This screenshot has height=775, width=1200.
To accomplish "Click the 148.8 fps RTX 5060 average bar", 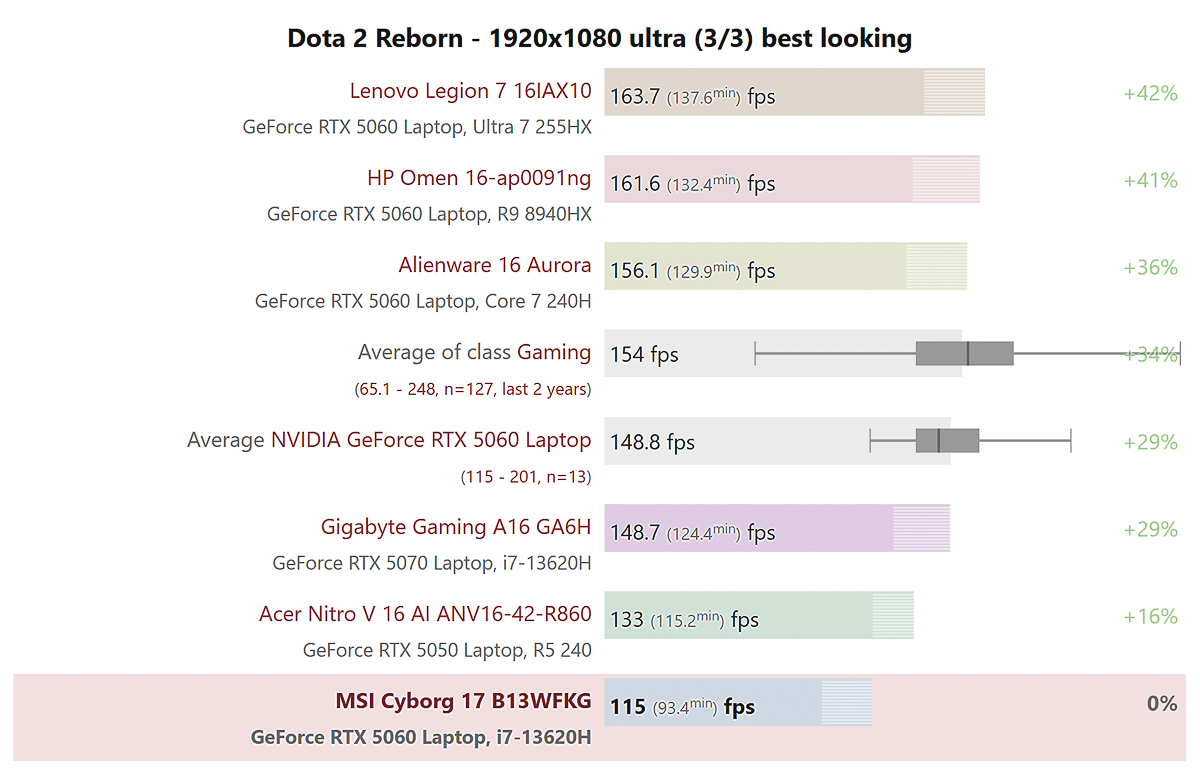I will coord(777,440).
